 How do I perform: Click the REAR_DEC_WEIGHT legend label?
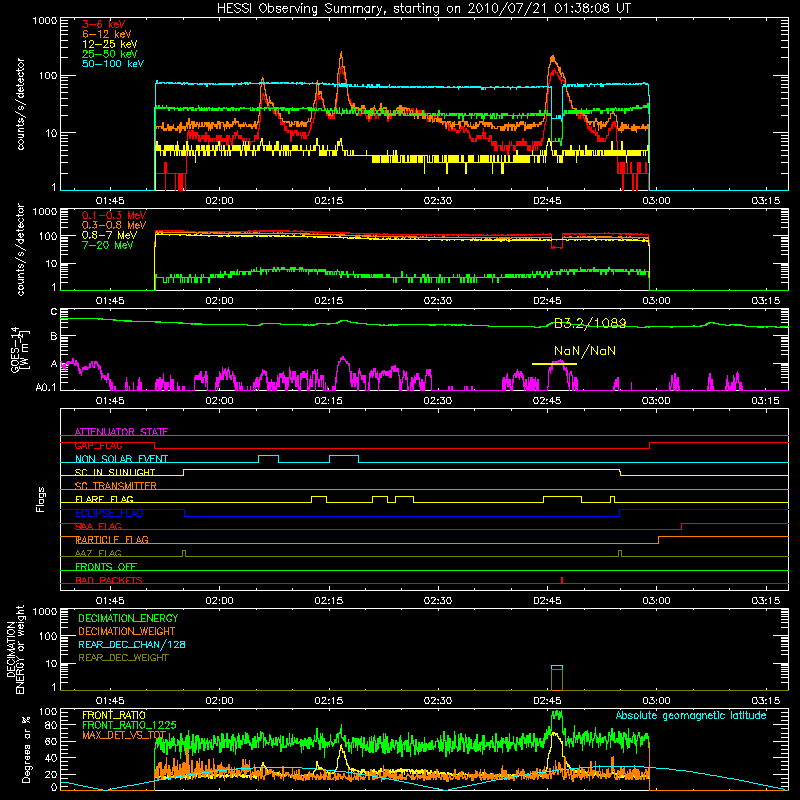(x=123, y=658)
